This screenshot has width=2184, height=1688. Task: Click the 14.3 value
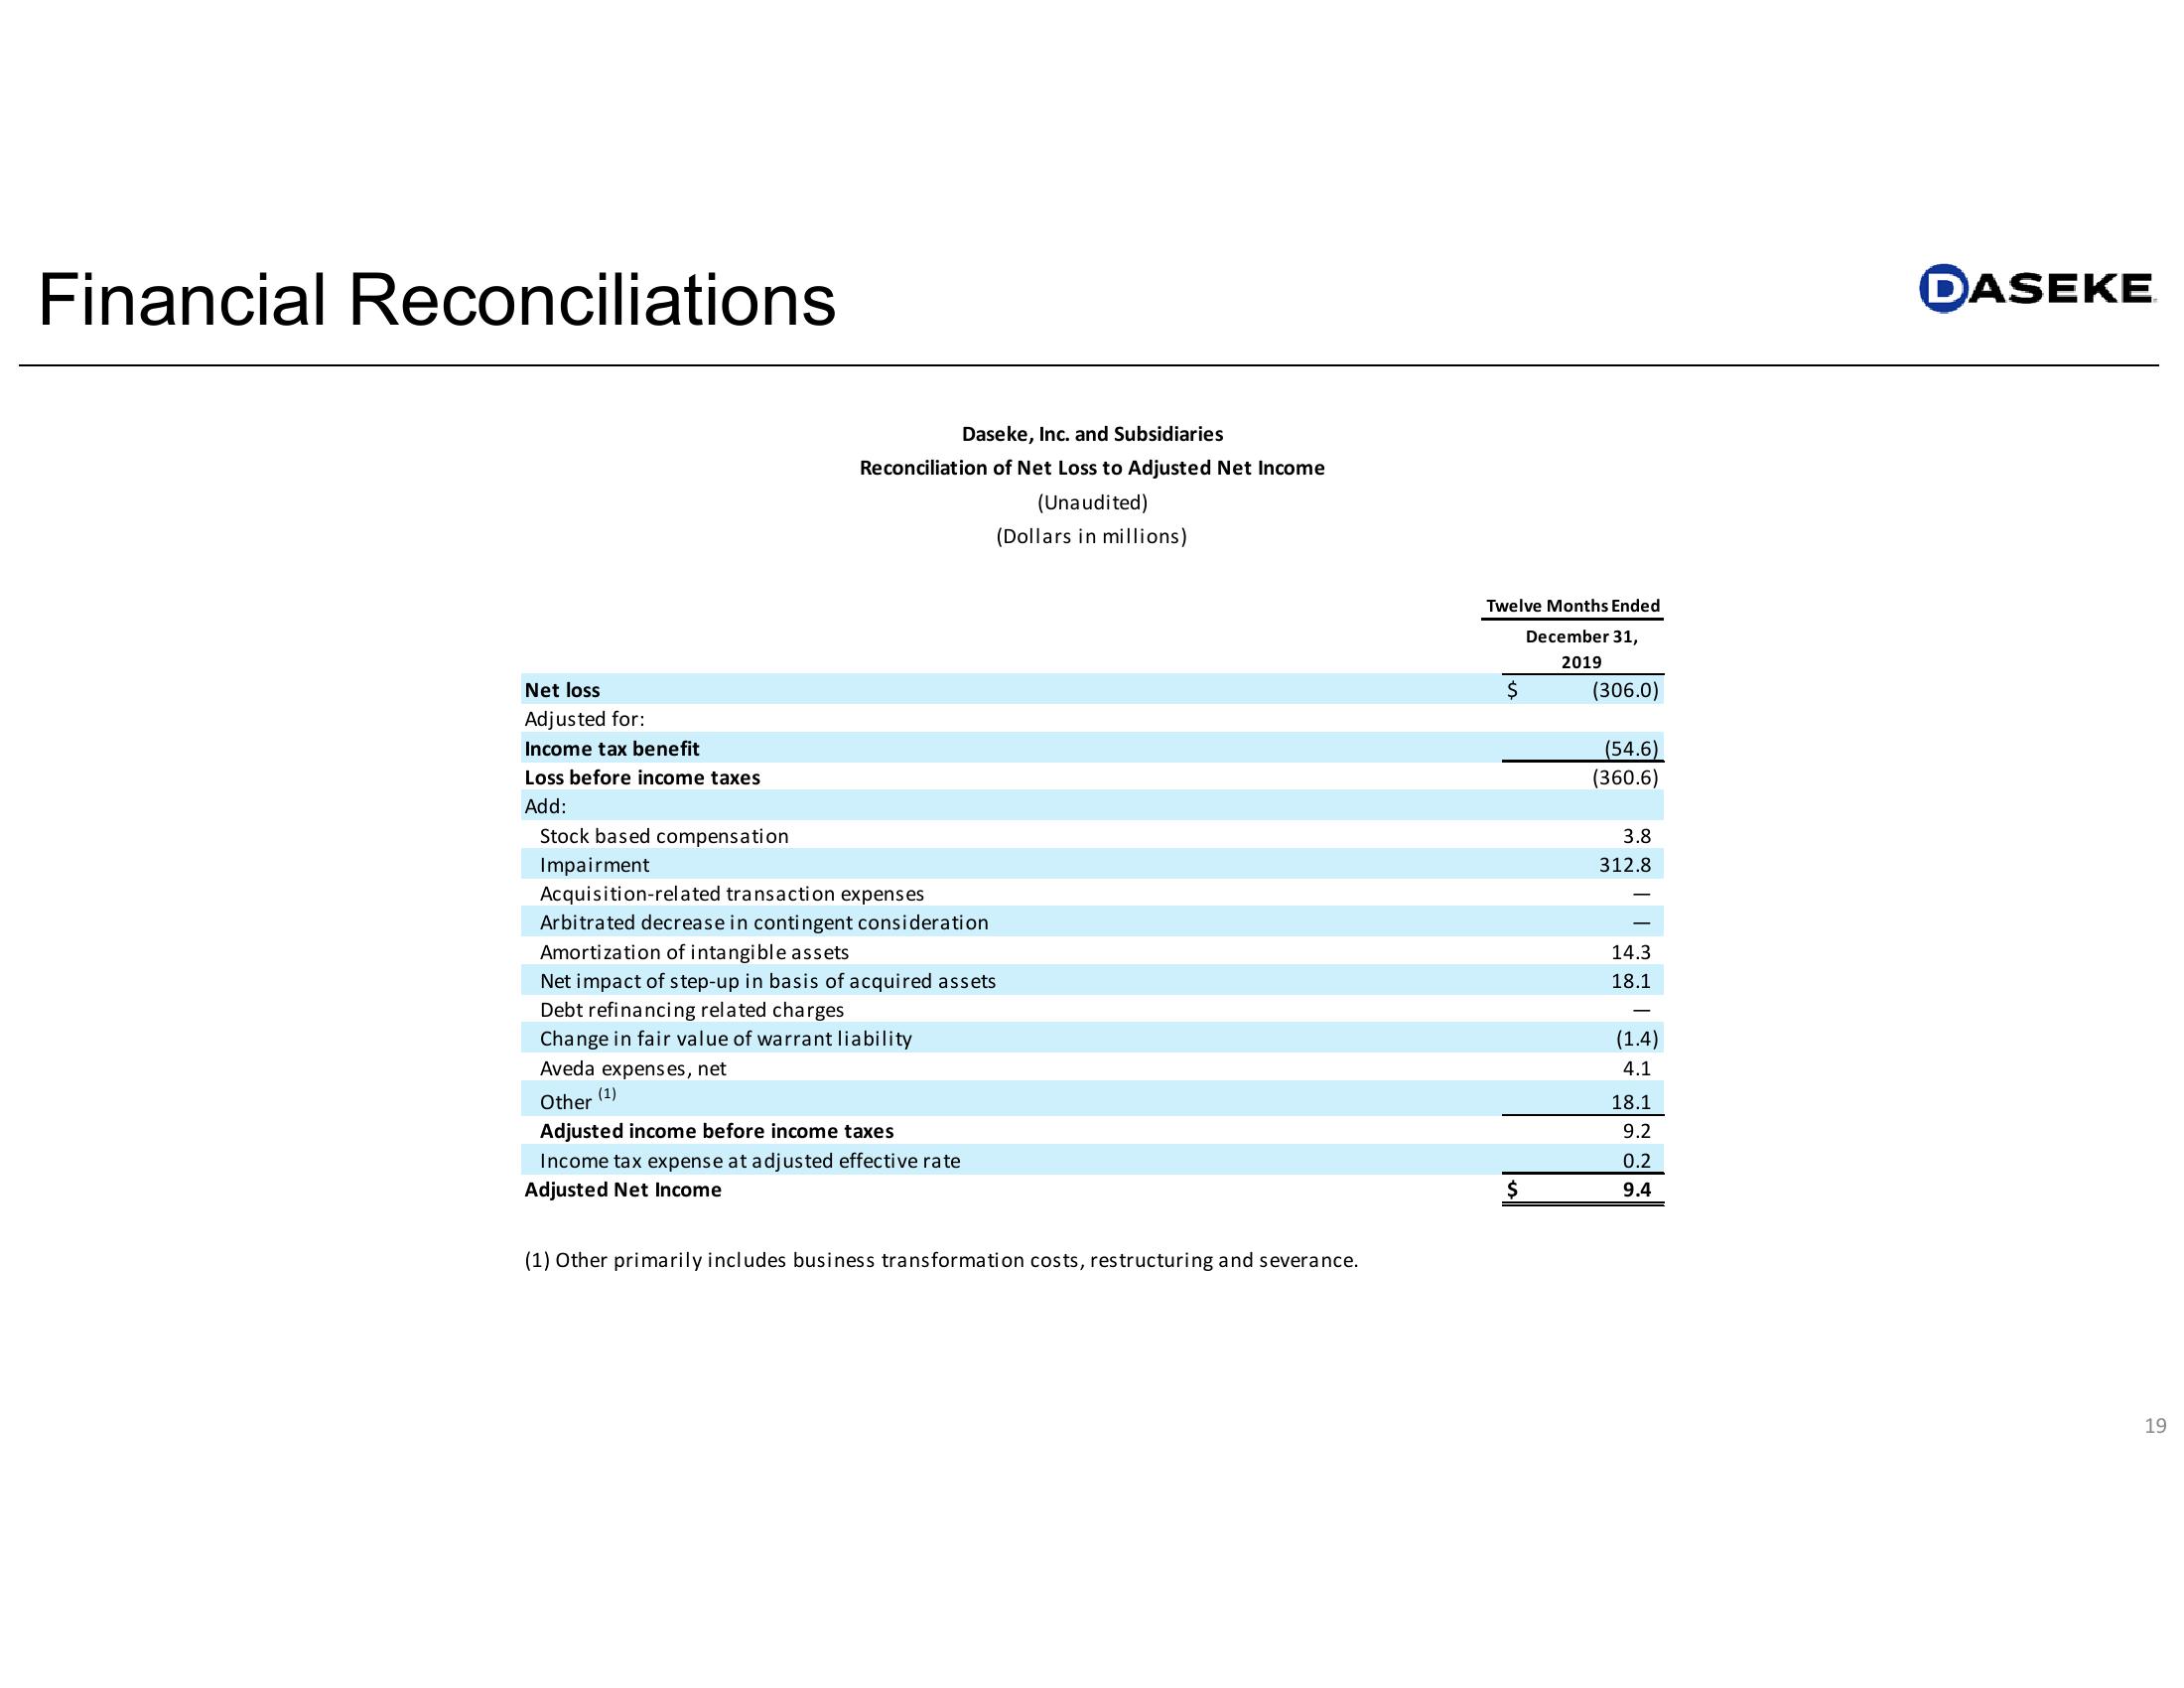[x=1631, y=952]
